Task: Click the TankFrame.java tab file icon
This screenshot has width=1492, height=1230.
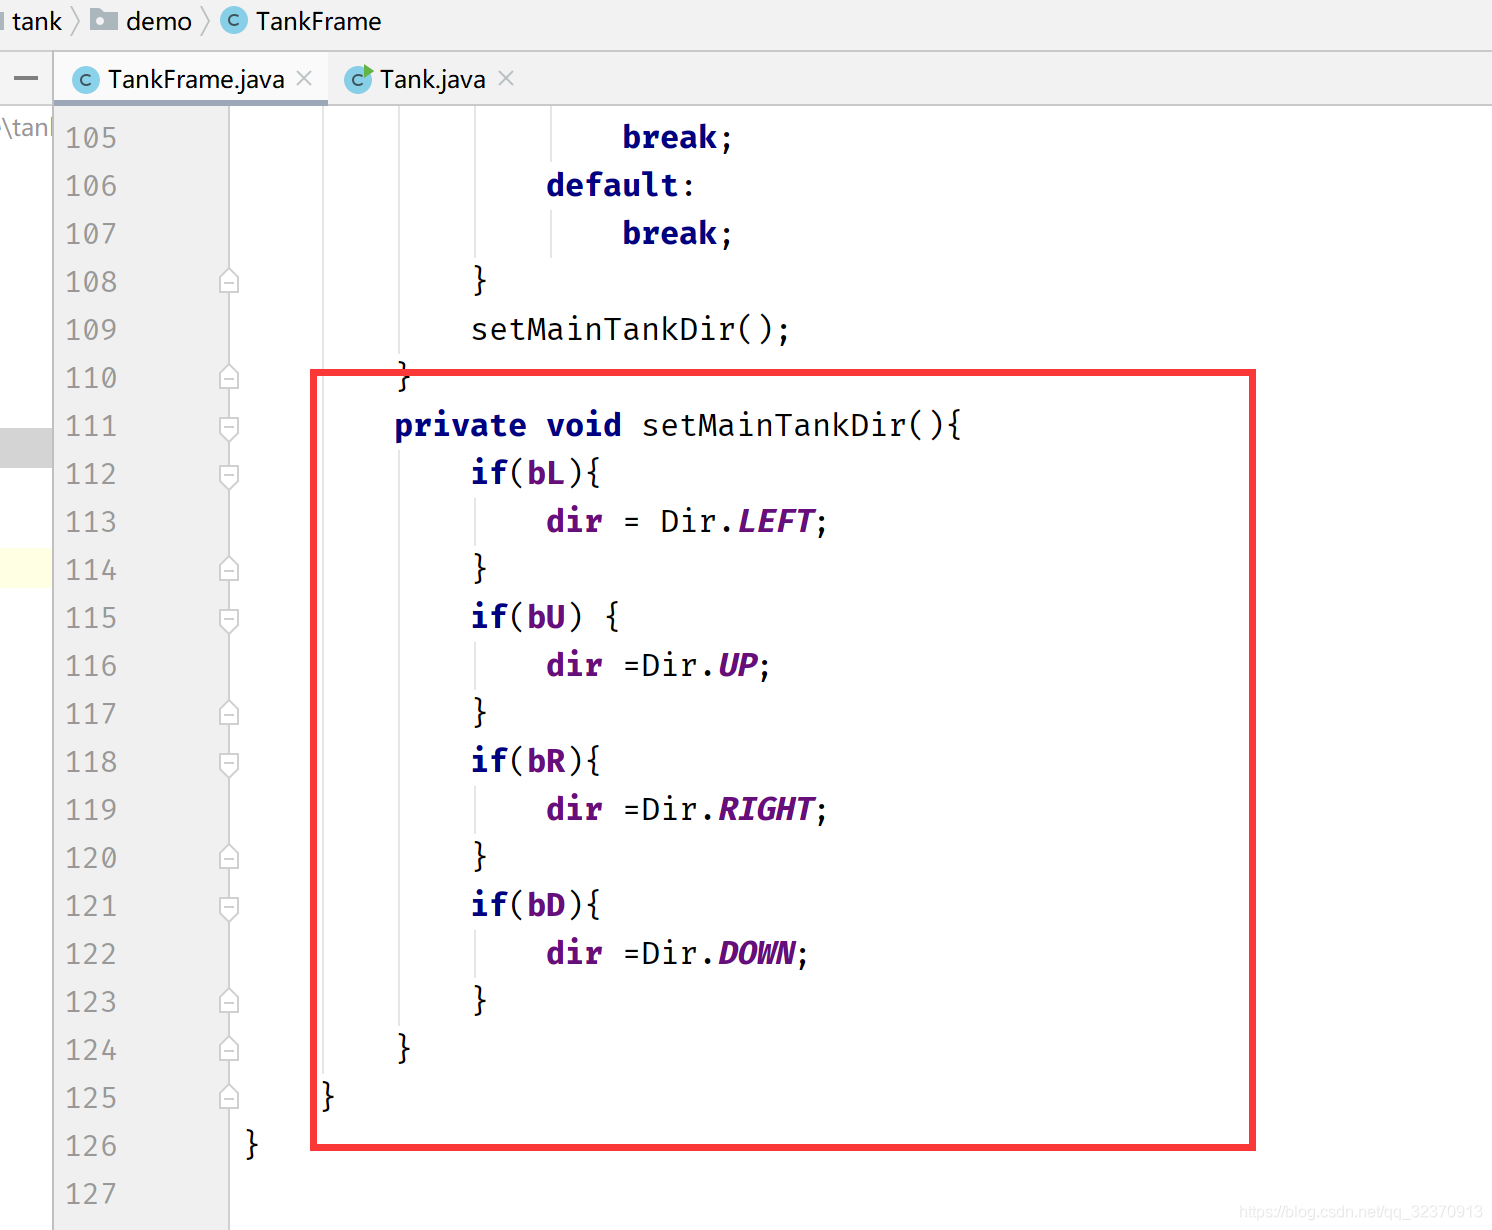Action: [x=87, y=80]
